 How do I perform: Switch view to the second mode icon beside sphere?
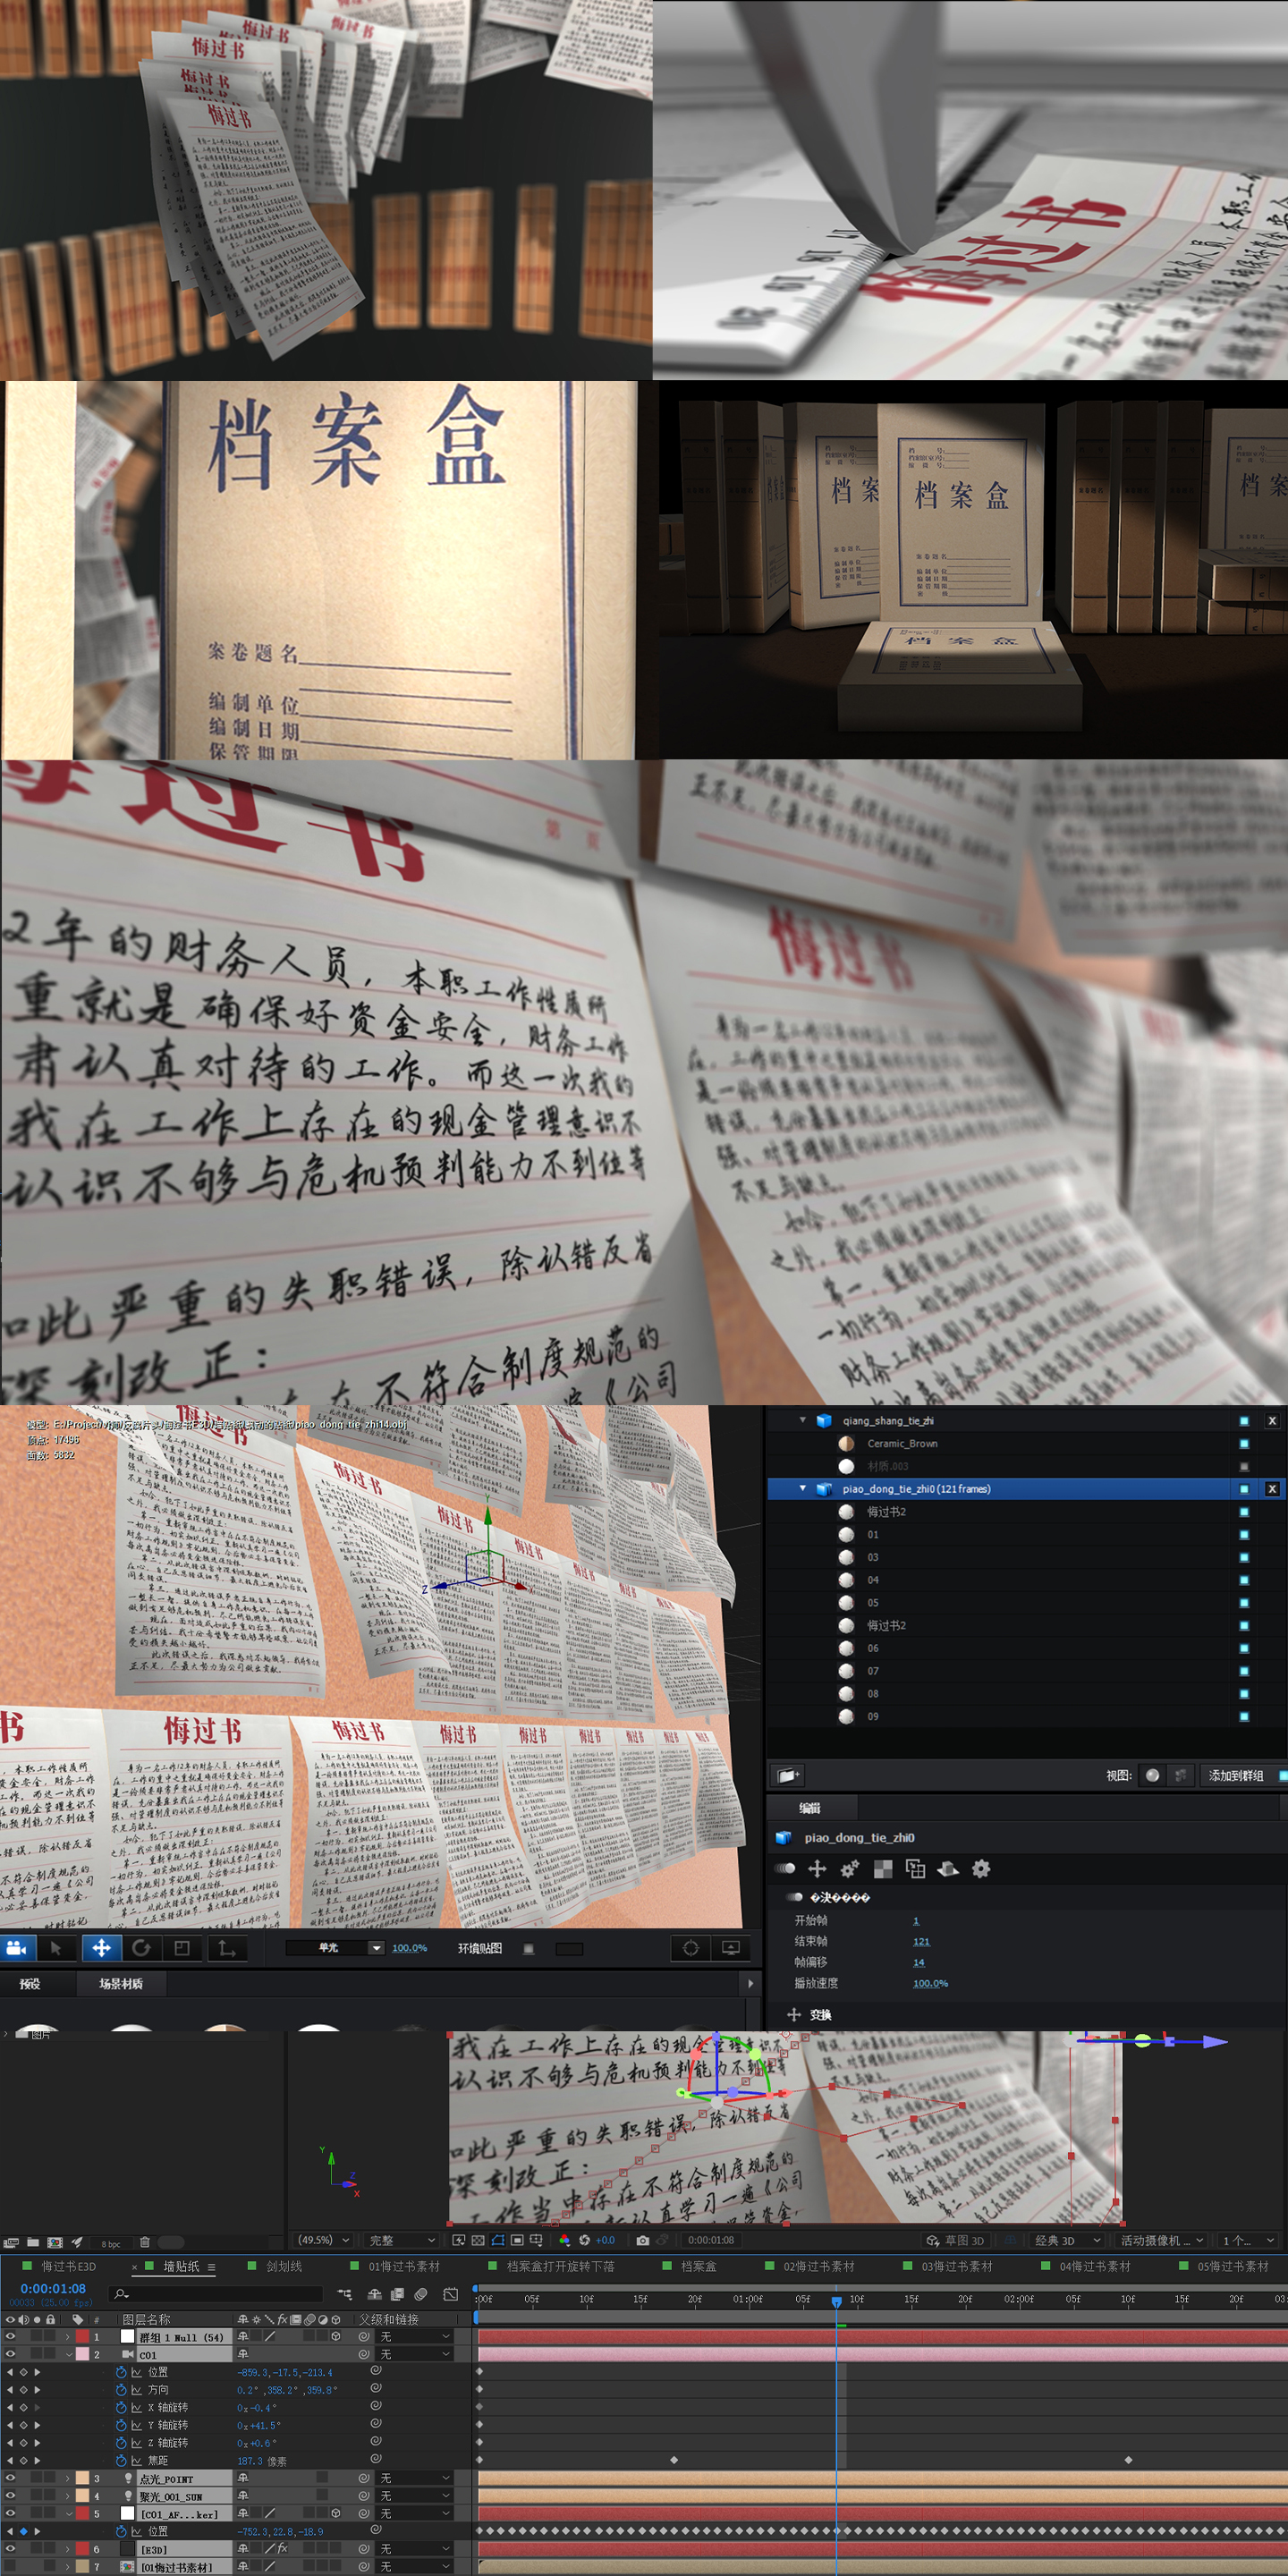1181,1775
